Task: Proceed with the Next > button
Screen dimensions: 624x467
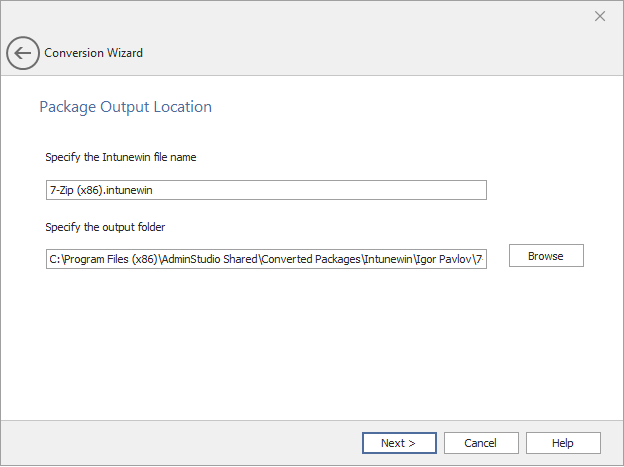Action: (398, 443)
